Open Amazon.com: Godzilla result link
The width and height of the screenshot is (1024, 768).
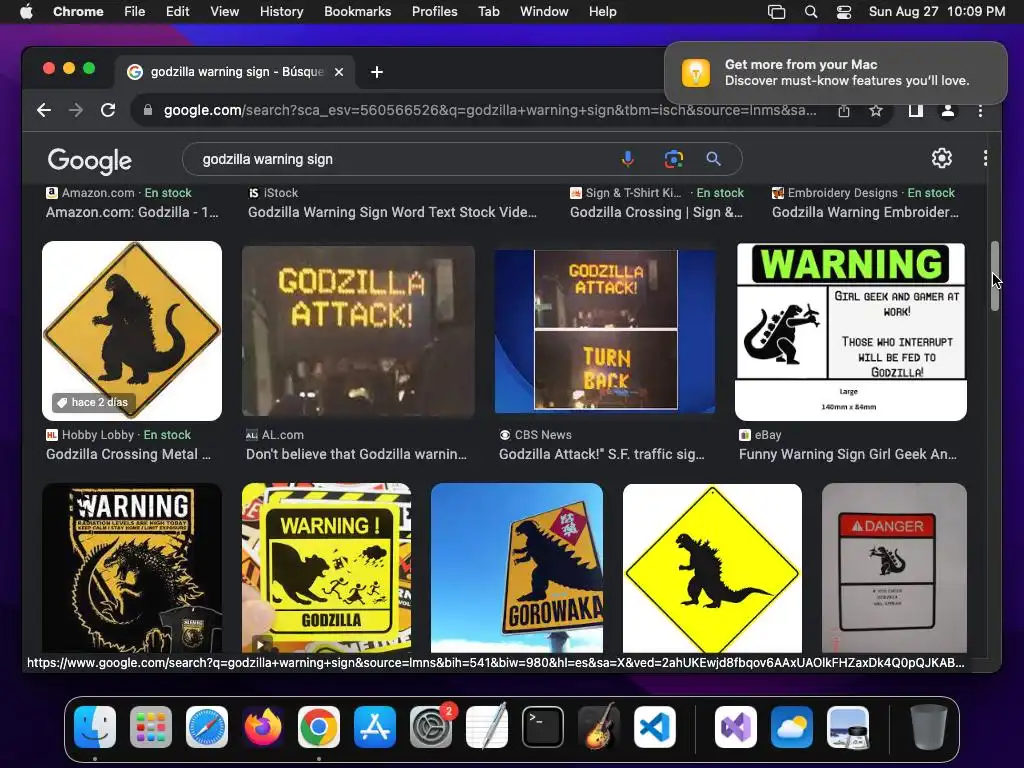132,212
